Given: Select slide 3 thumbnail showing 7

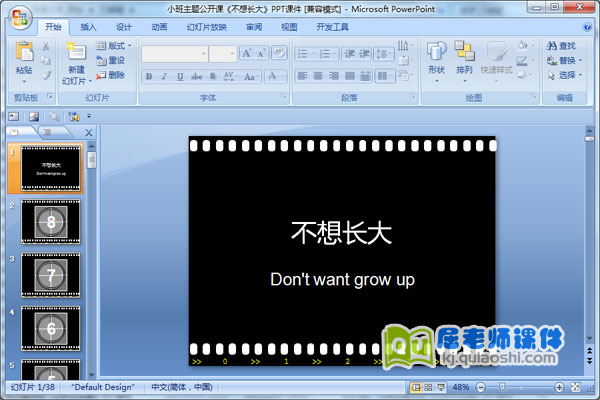Looking at the screenshot, I should click(x=51, y=275).
